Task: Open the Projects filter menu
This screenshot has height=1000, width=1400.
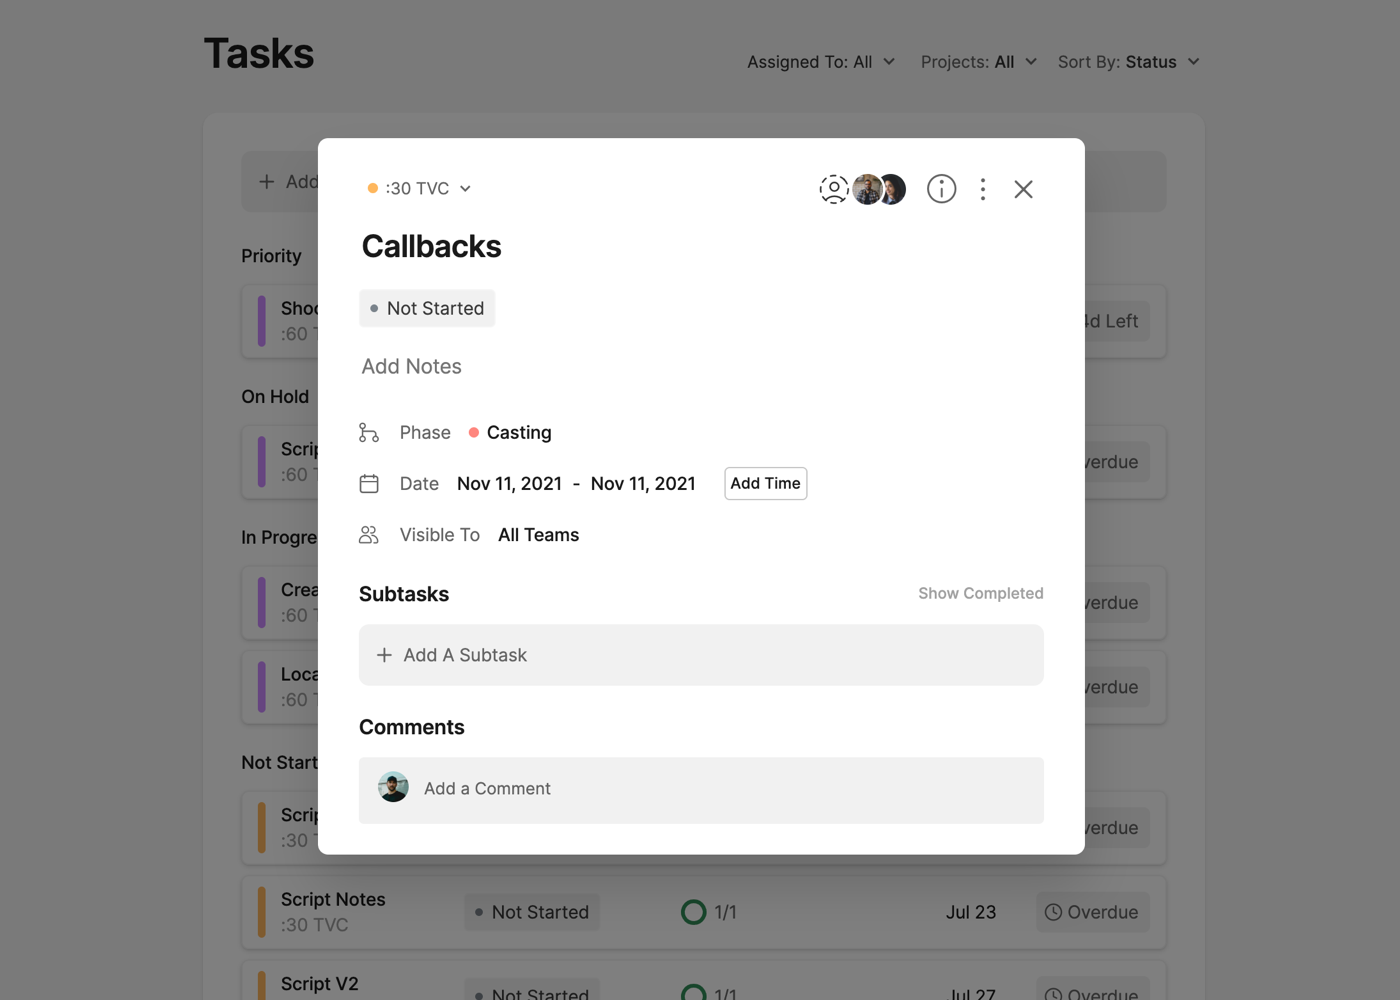Action: pos(978,62)
